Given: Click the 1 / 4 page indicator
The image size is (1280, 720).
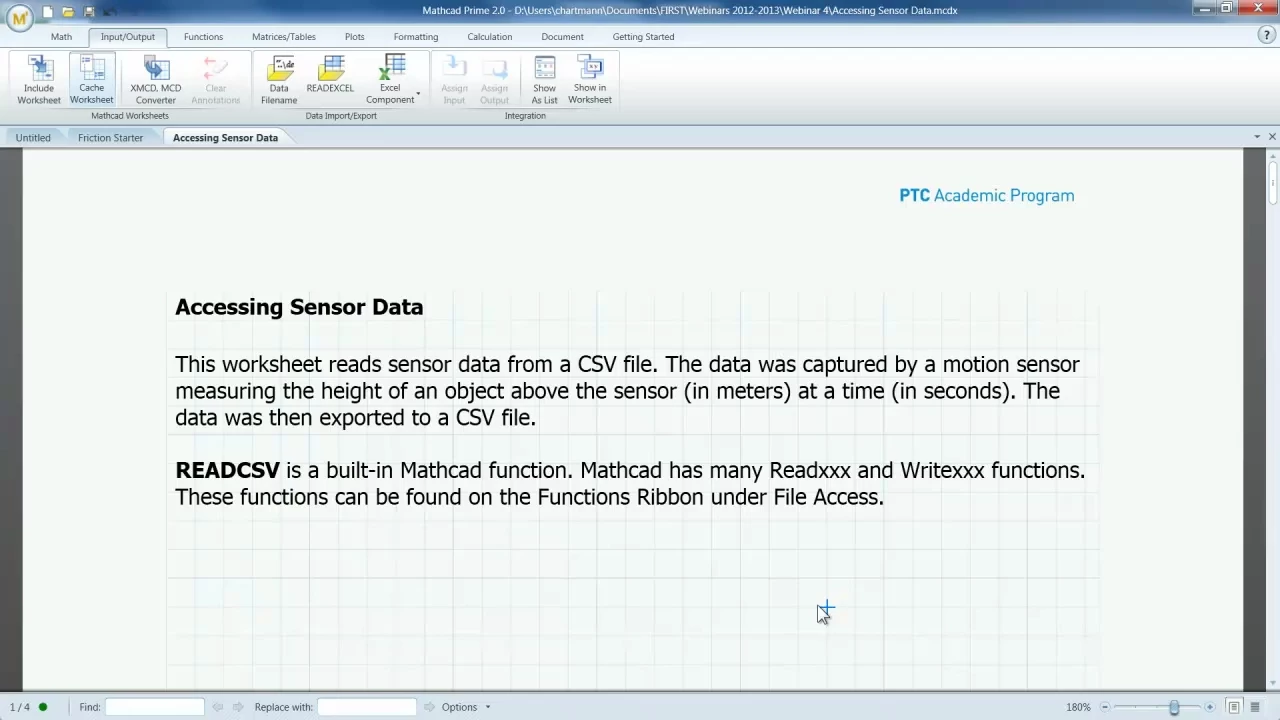Looking at the screenshot, I should [x=20, y=707].
